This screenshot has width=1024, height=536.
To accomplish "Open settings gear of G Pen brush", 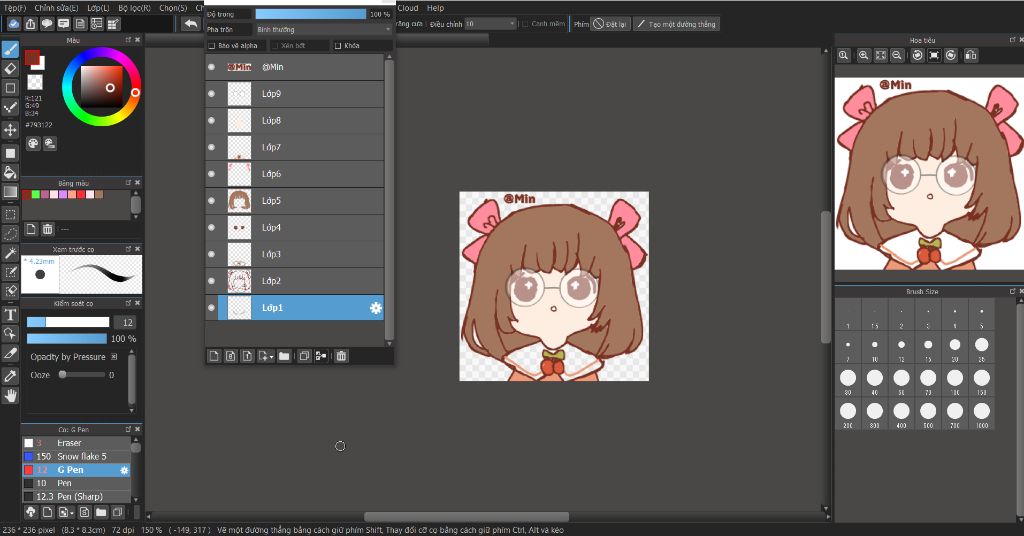I will click(124, 470).
